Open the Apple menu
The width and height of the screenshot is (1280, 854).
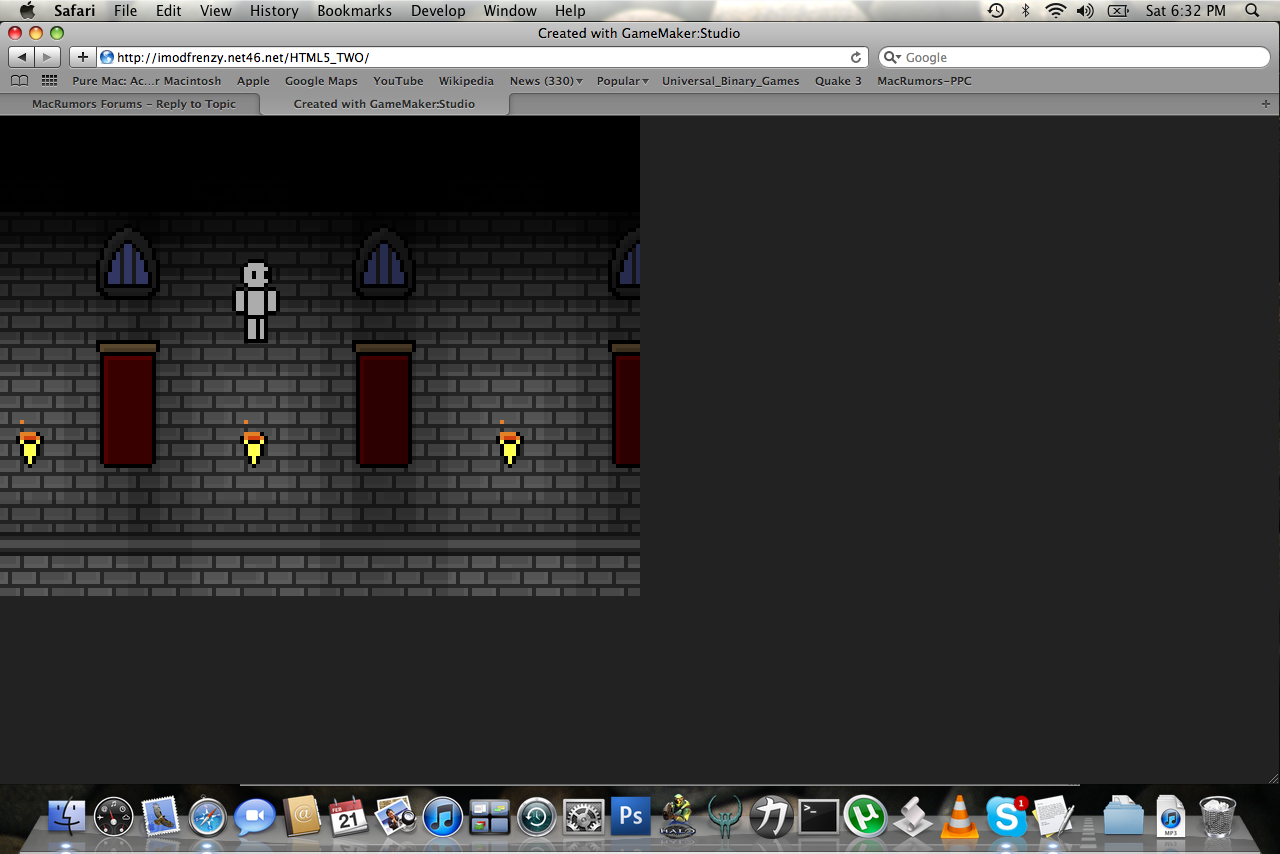point(27,11)
